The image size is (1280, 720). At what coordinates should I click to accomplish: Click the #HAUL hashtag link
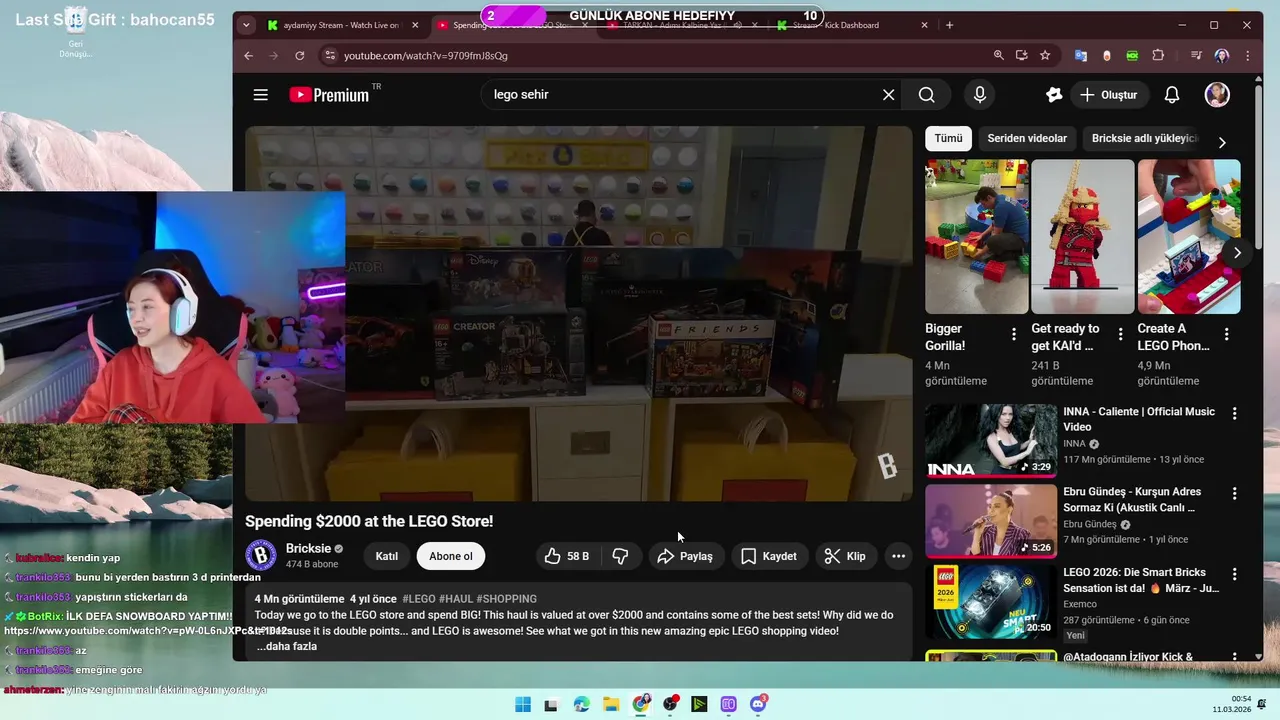tap(456, 599)
